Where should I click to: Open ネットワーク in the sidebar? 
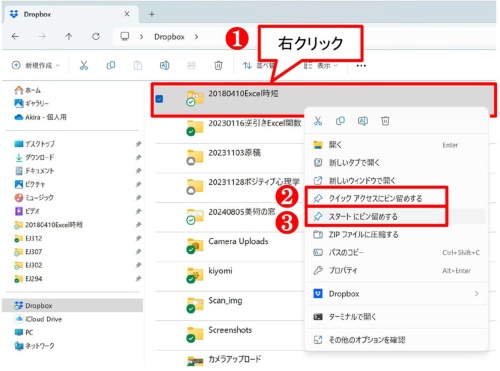34,346
